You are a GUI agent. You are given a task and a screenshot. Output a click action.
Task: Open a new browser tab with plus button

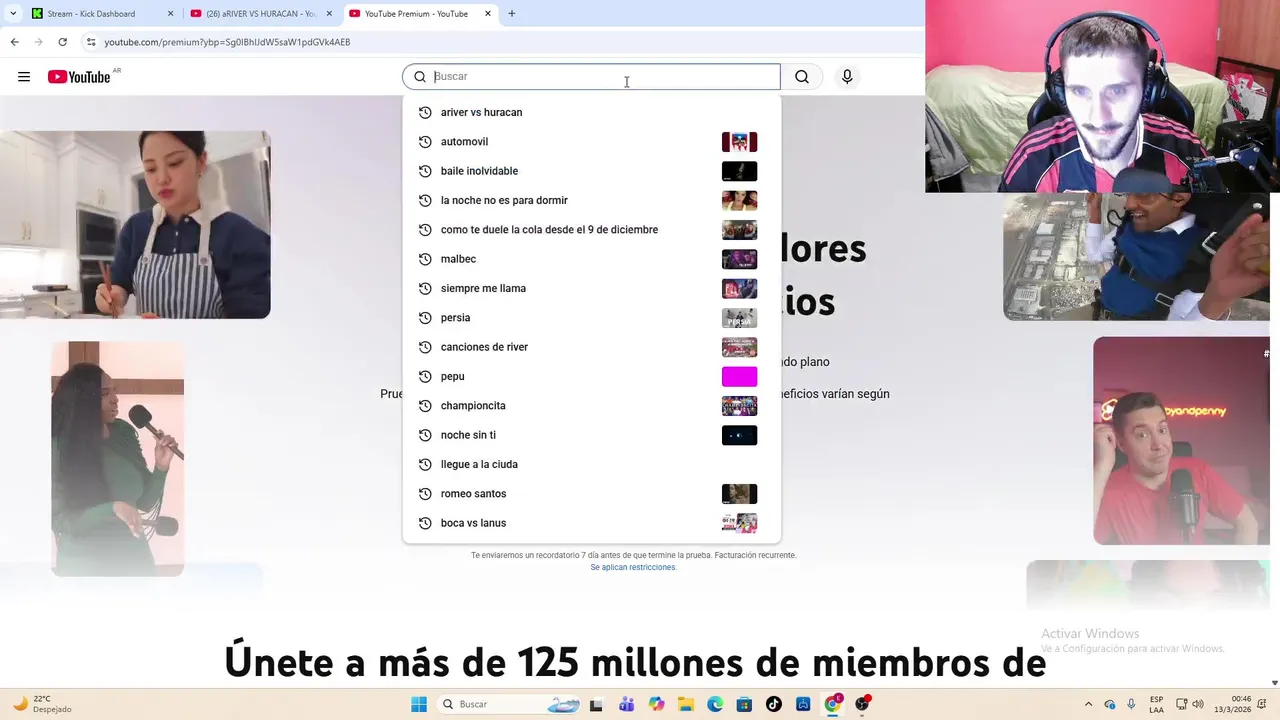(x=512, y=14)
